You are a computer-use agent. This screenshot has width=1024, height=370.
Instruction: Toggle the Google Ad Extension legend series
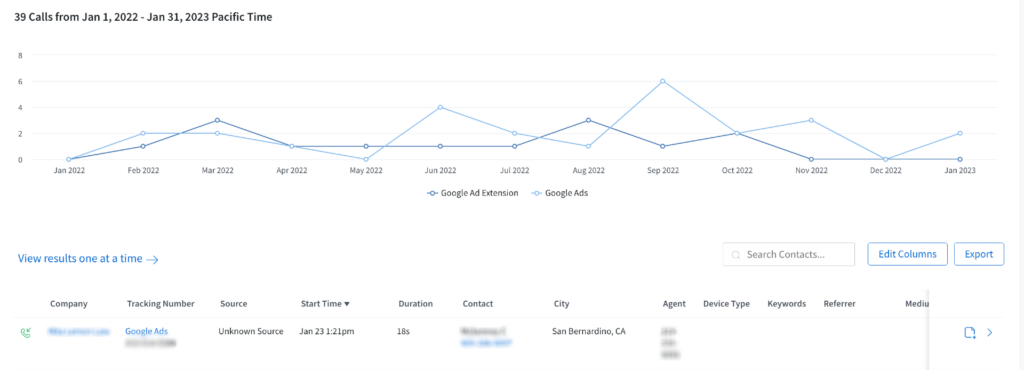click(x=473, y=193)
